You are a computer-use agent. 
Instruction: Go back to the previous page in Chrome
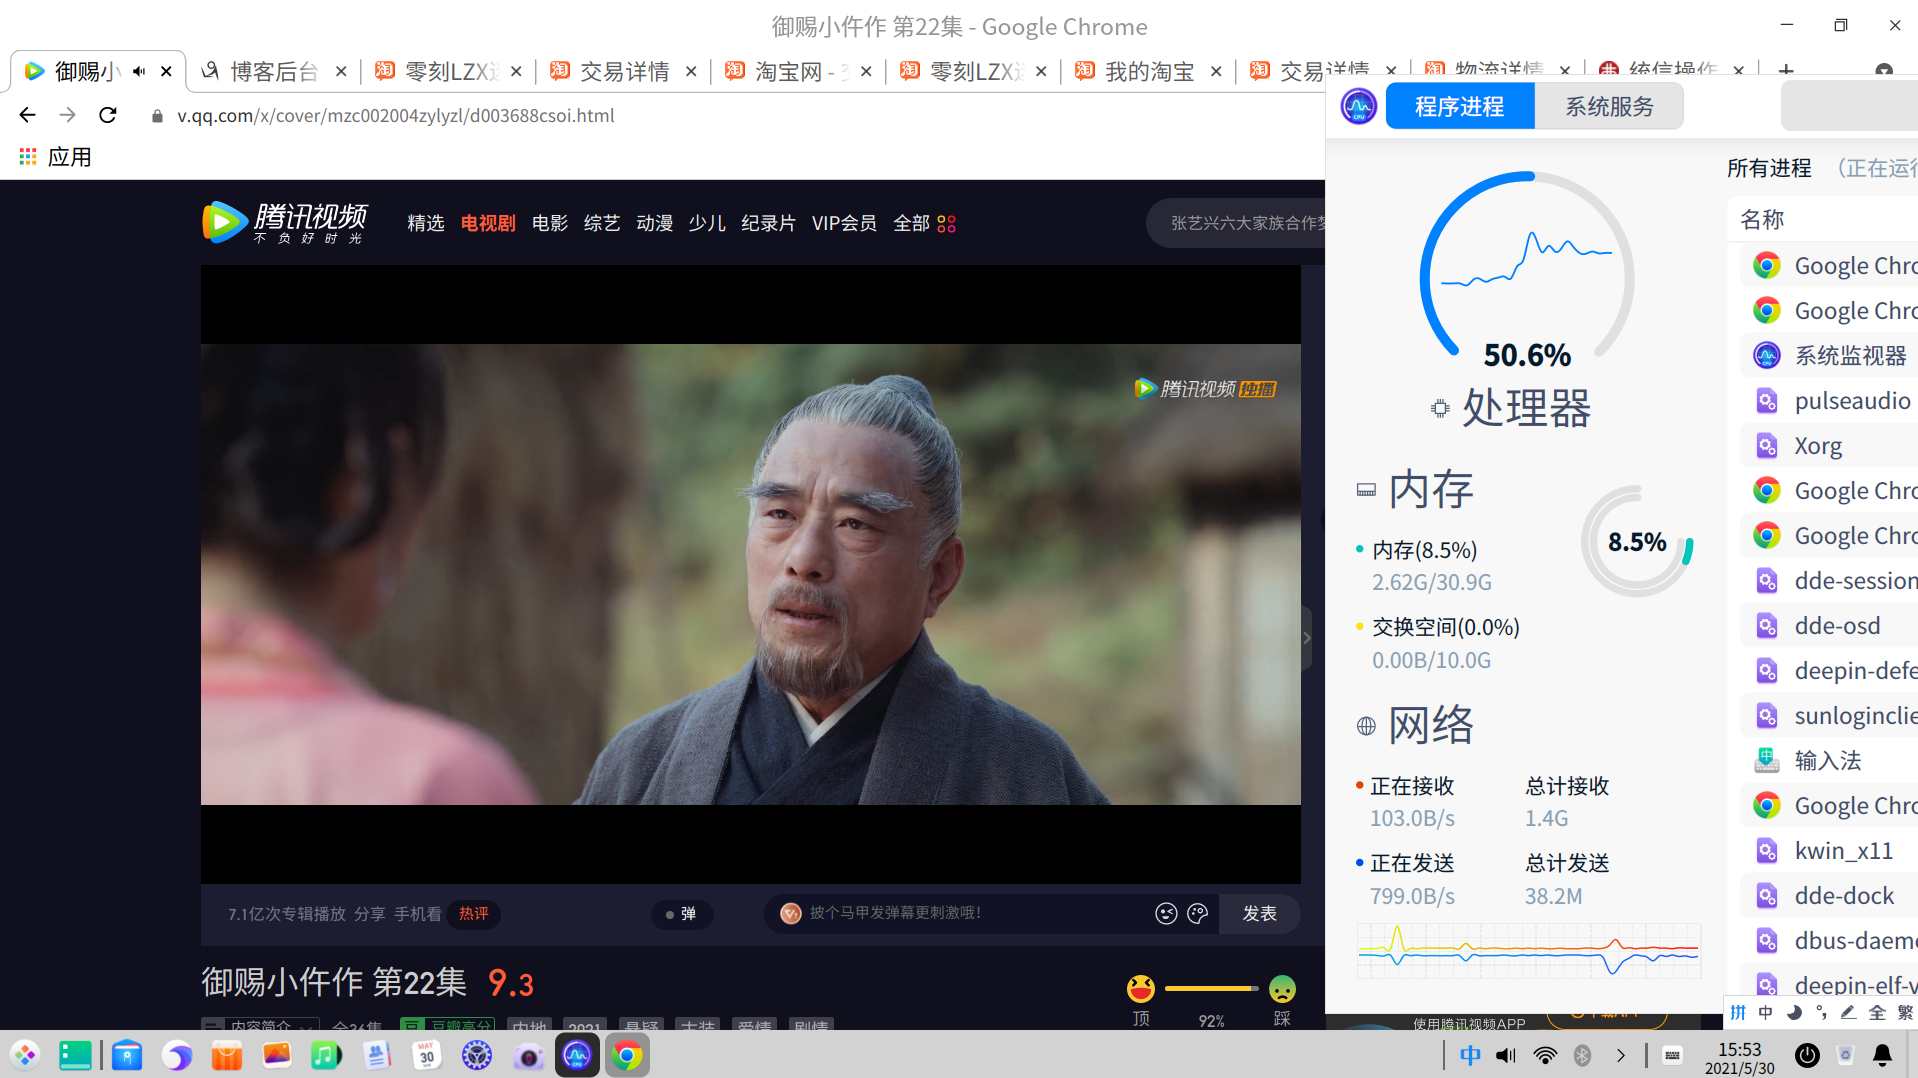pos(27,115)
